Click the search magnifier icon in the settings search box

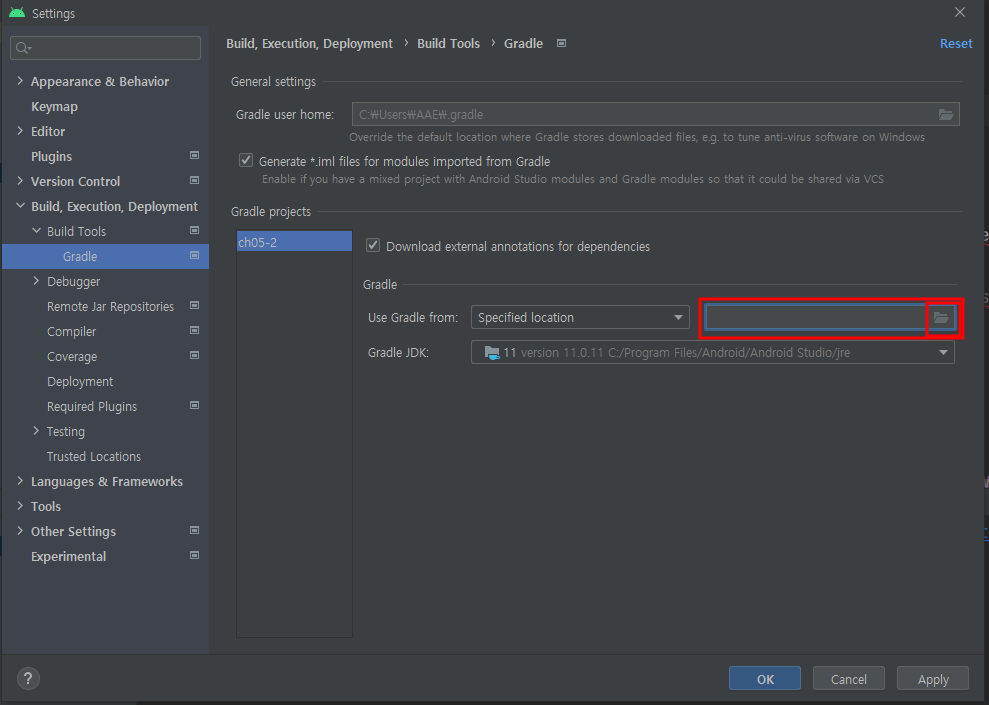pyautogui.click(x=21, y=47)
